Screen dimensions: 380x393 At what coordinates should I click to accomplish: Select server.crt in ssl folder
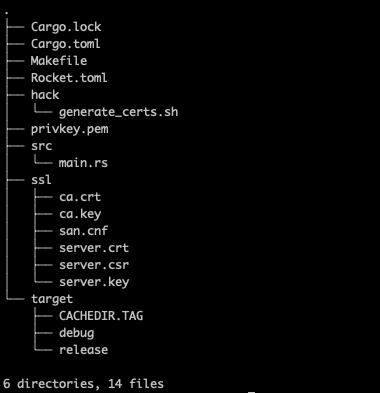click(x=94, y=248)
